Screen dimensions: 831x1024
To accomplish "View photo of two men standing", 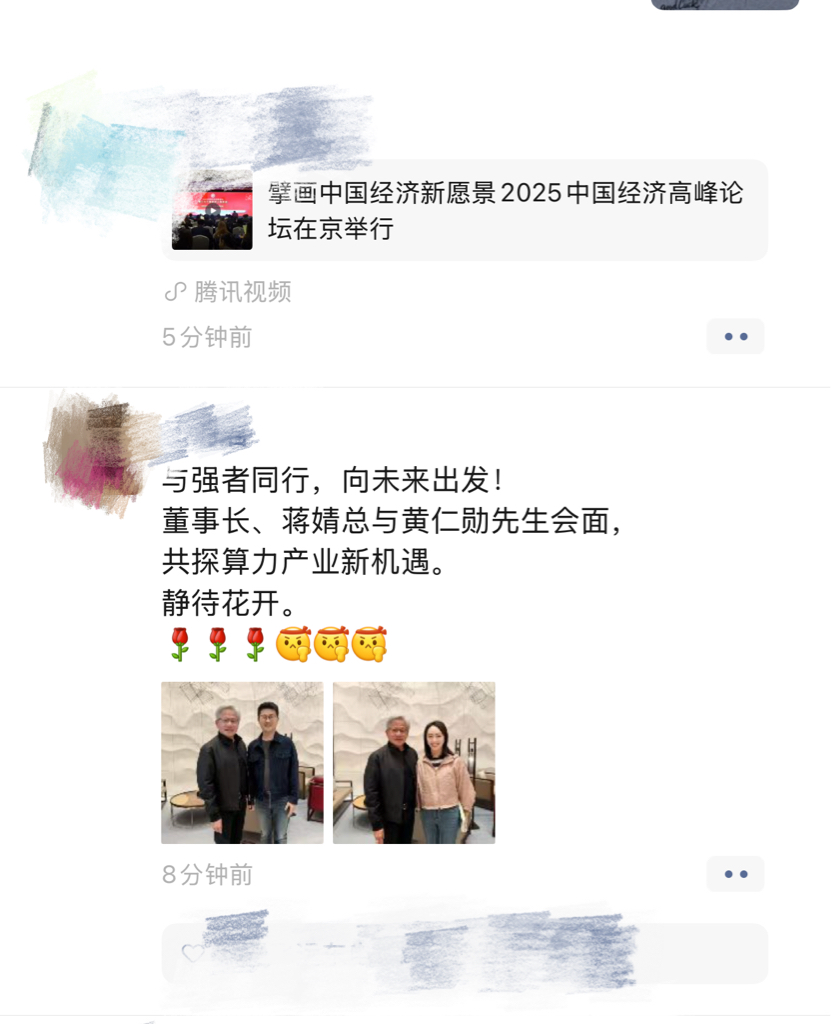I will point(242,763).
